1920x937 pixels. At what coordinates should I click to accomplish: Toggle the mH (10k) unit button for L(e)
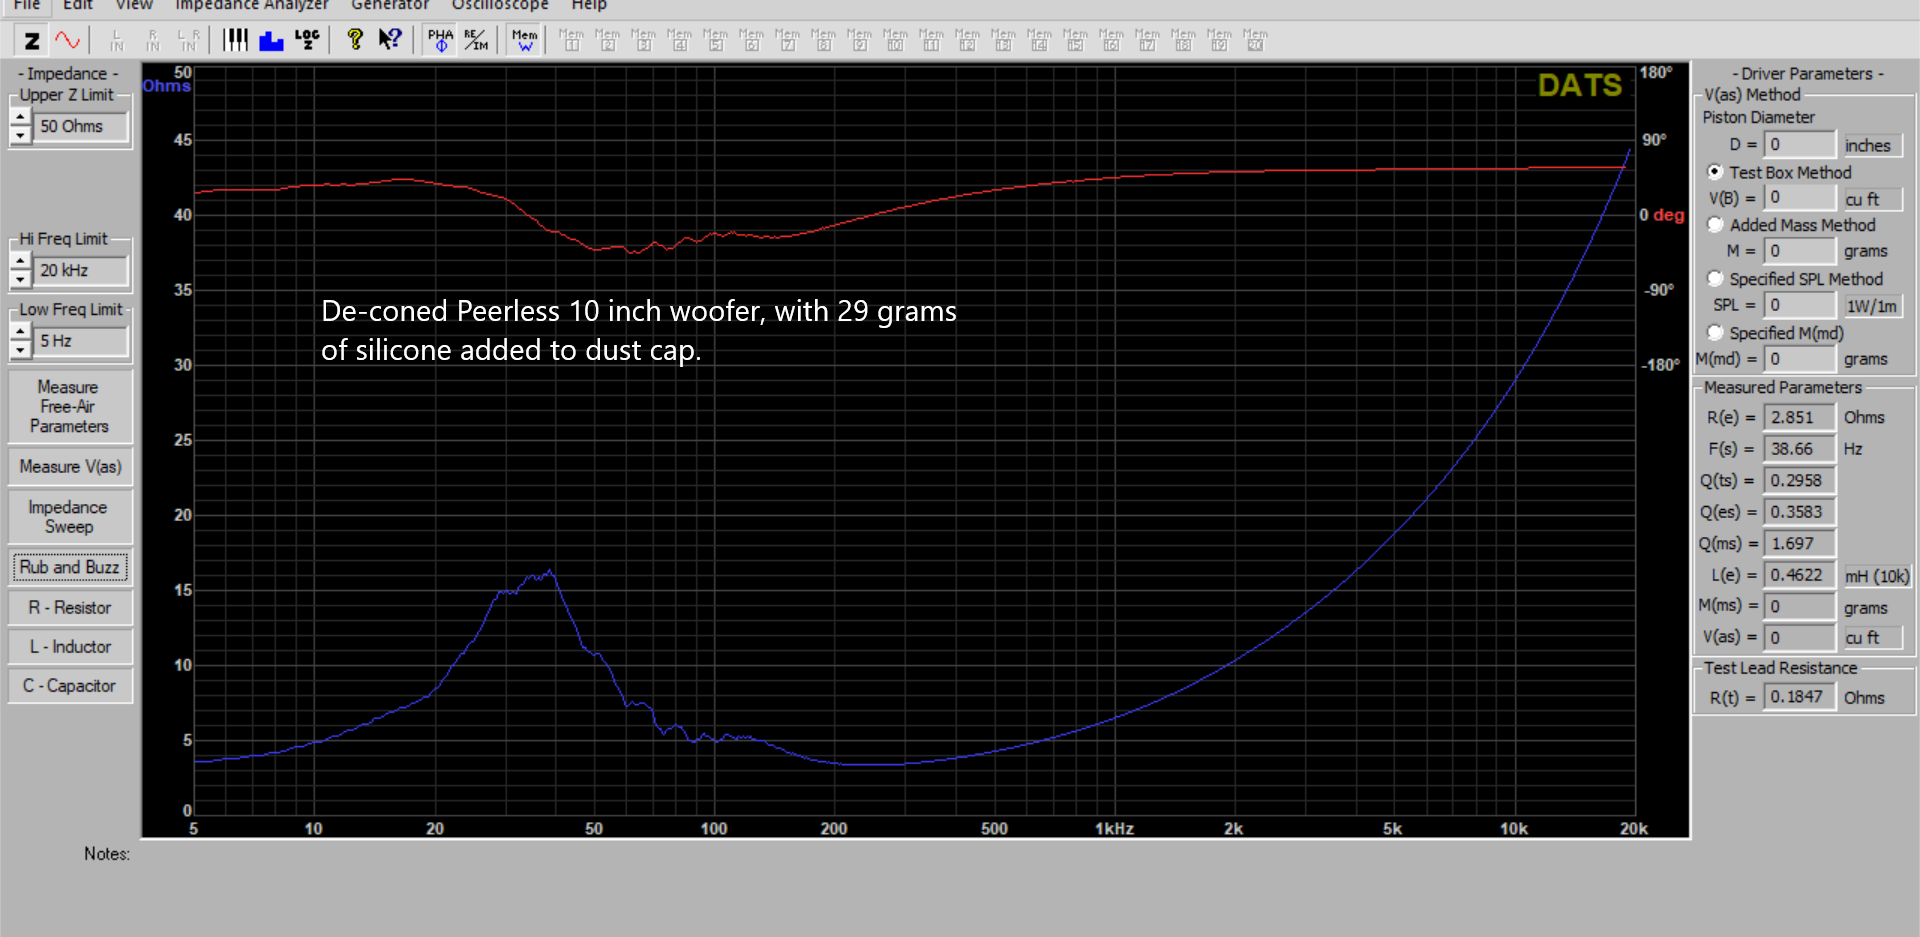tap(1877, 576)
